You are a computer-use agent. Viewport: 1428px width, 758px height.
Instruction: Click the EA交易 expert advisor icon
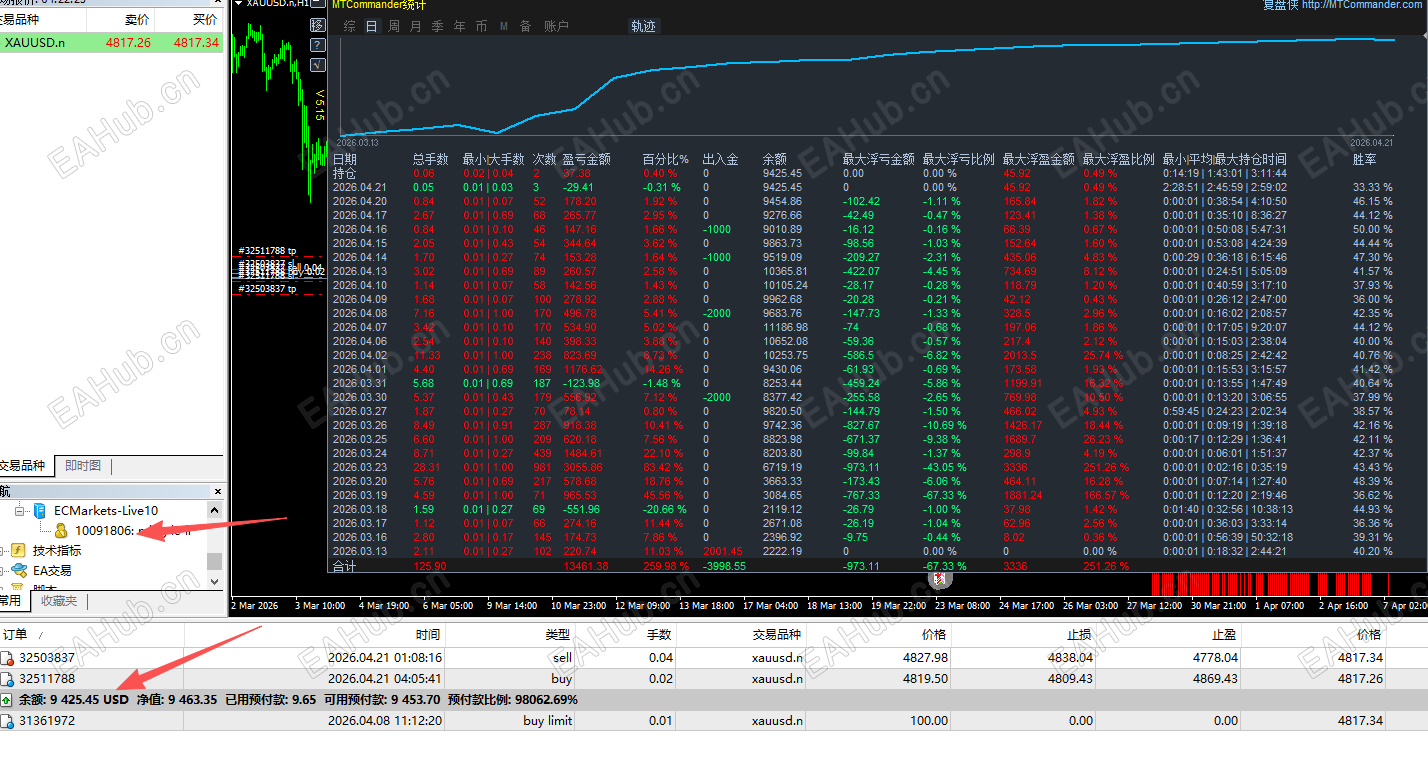pos(18,570)
